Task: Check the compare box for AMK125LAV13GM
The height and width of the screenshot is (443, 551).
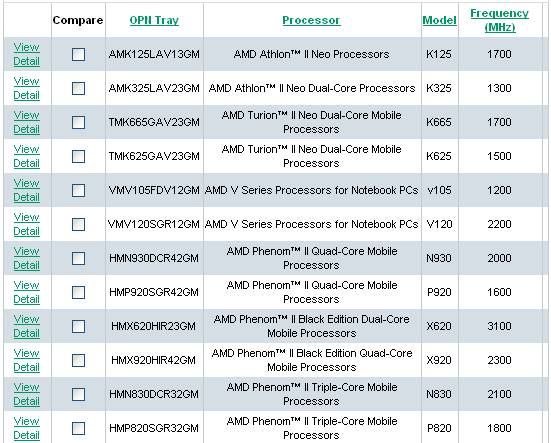Action: pos(78,54)
